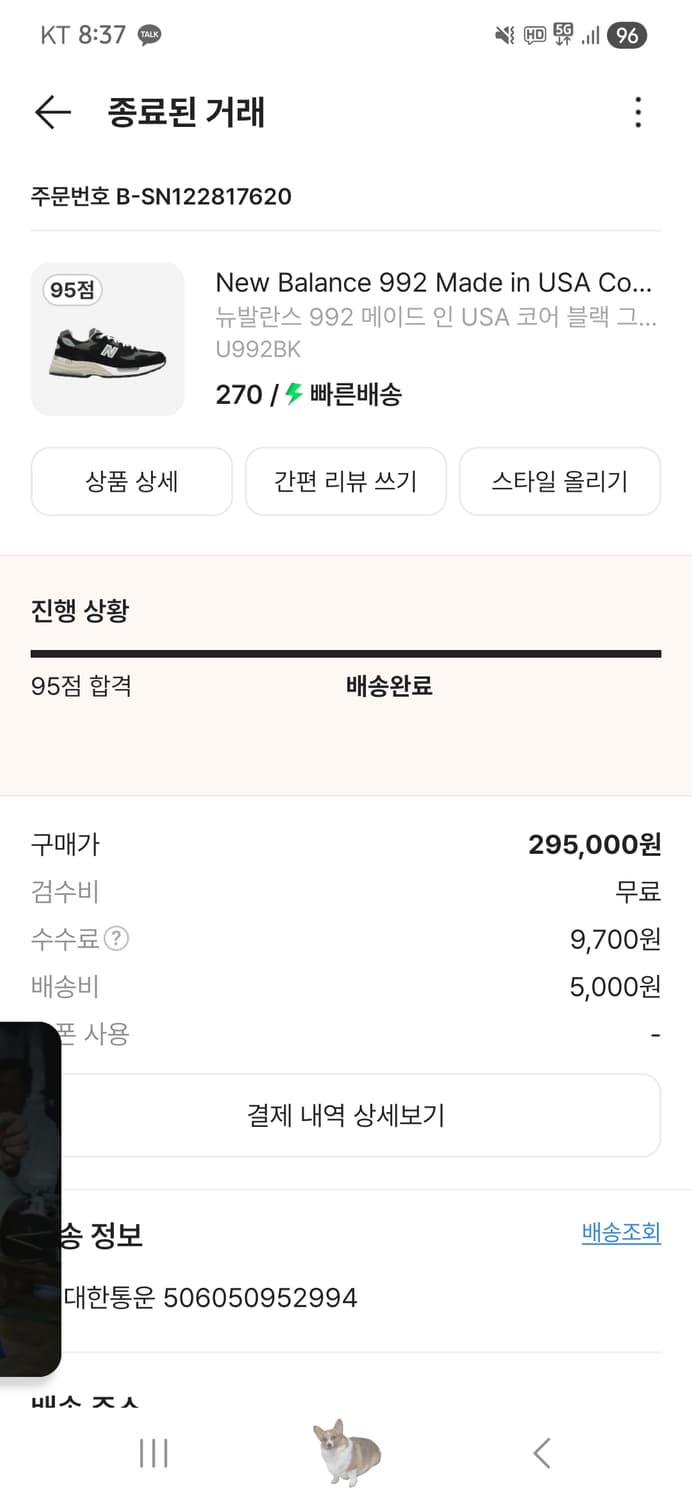The image size is (692, 1500).
Task: Open 상품 상세 product details
Action: [131, 481]
